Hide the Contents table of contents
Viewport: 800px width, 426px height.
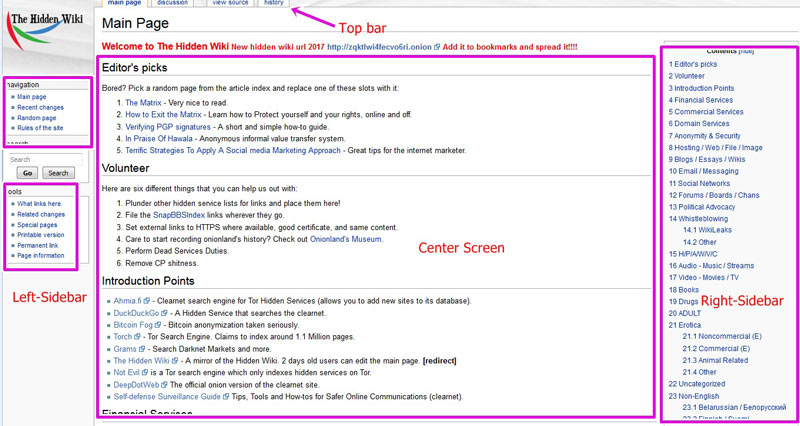(746, 51)
